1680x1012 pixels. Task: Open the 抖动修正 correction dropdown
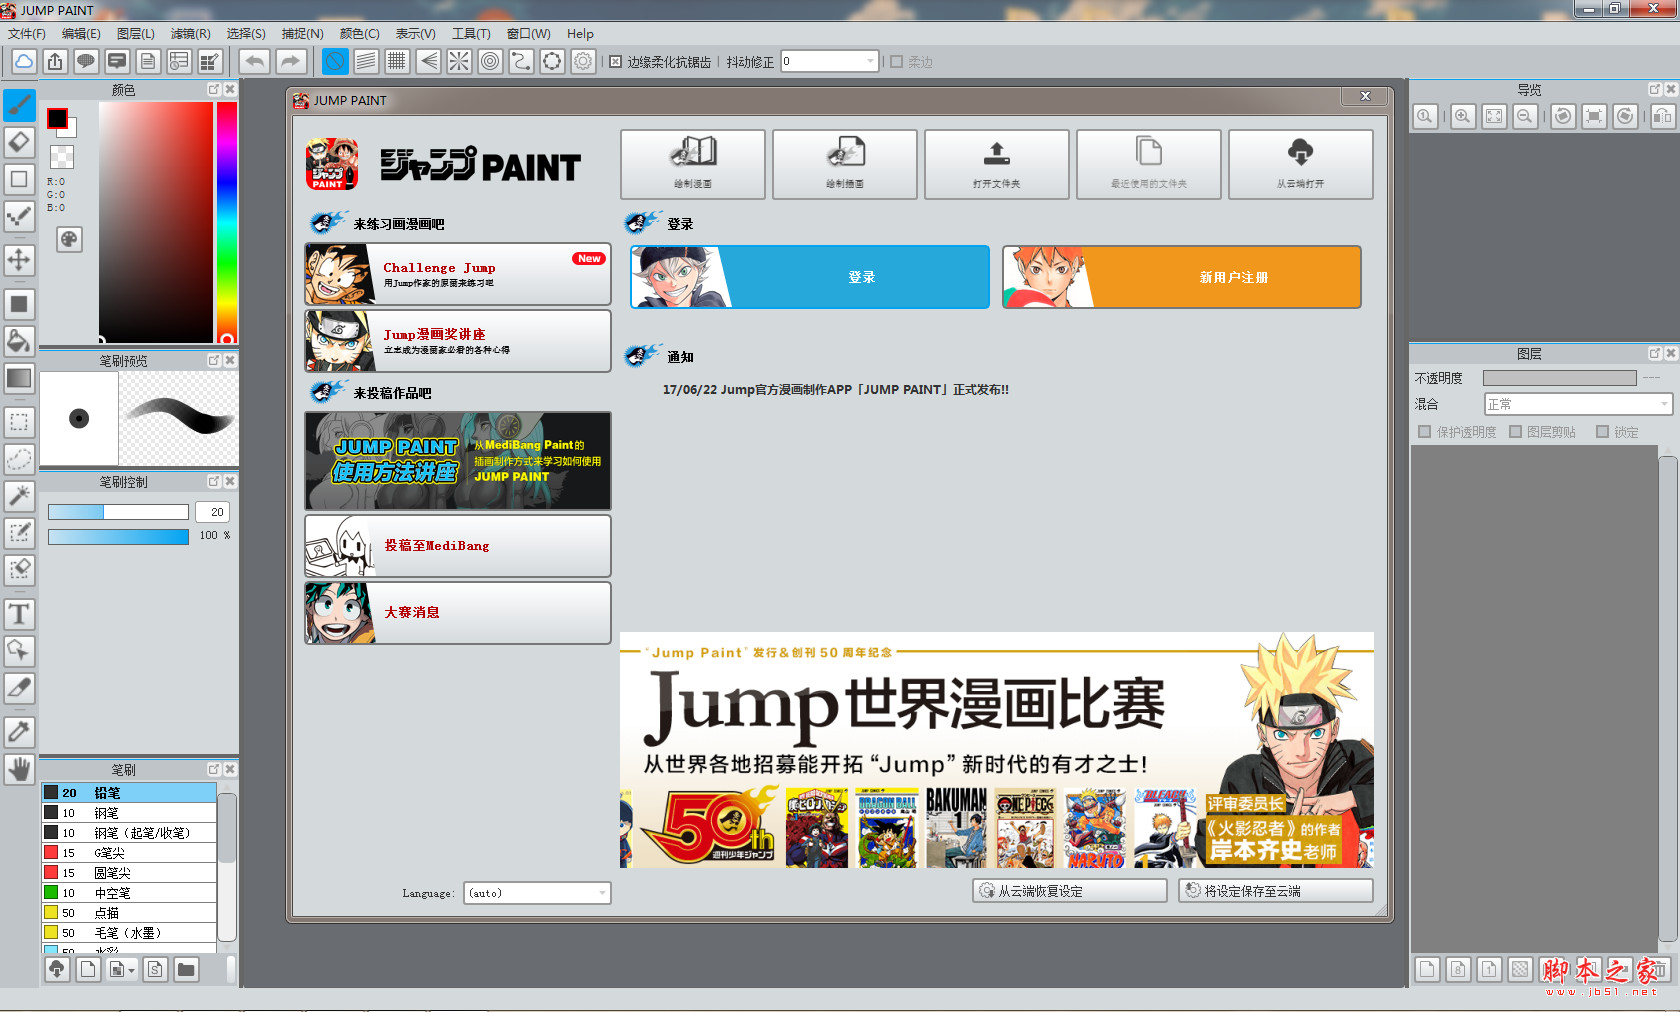click(829, 62)
